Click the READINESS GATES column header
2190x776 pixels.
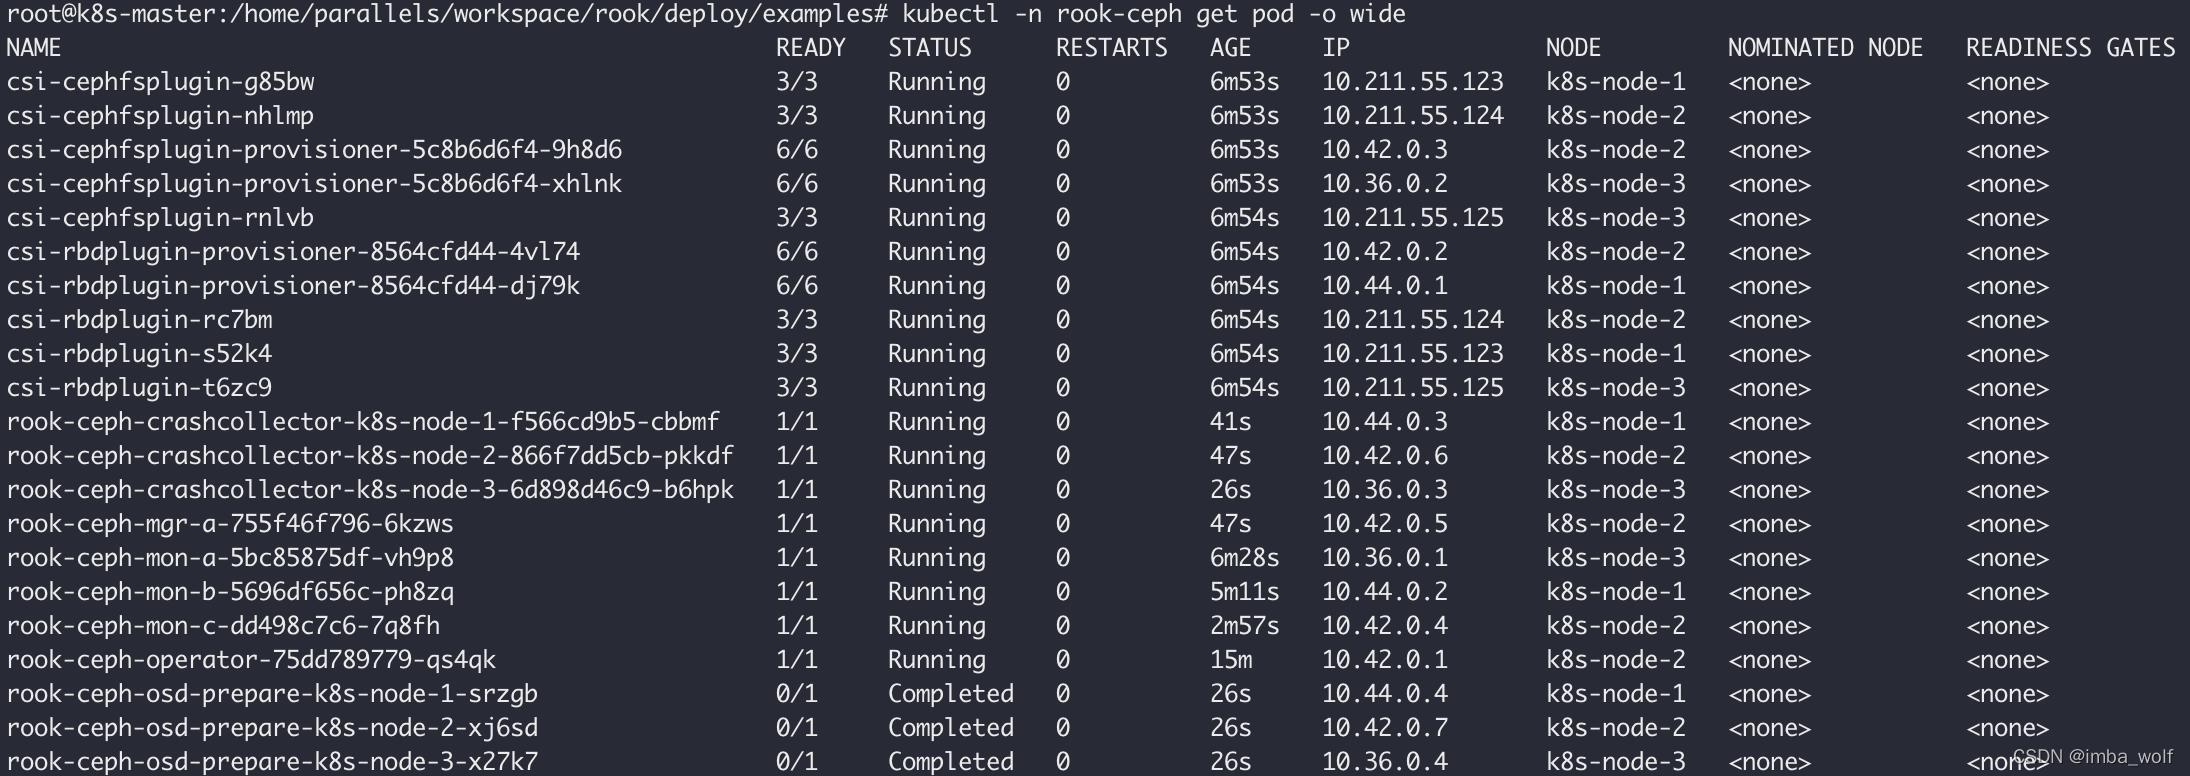pos(2070,48)
